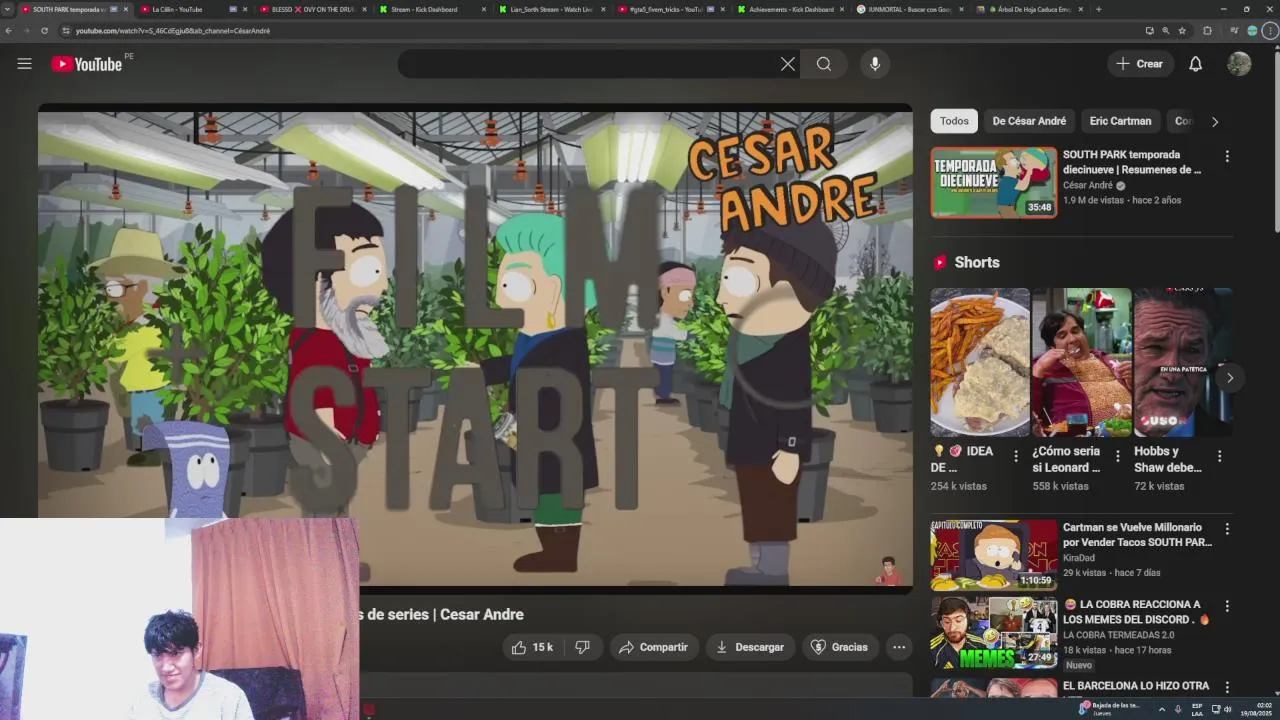Open the notifications bell
The image size is (1280, 720).
1195,64
